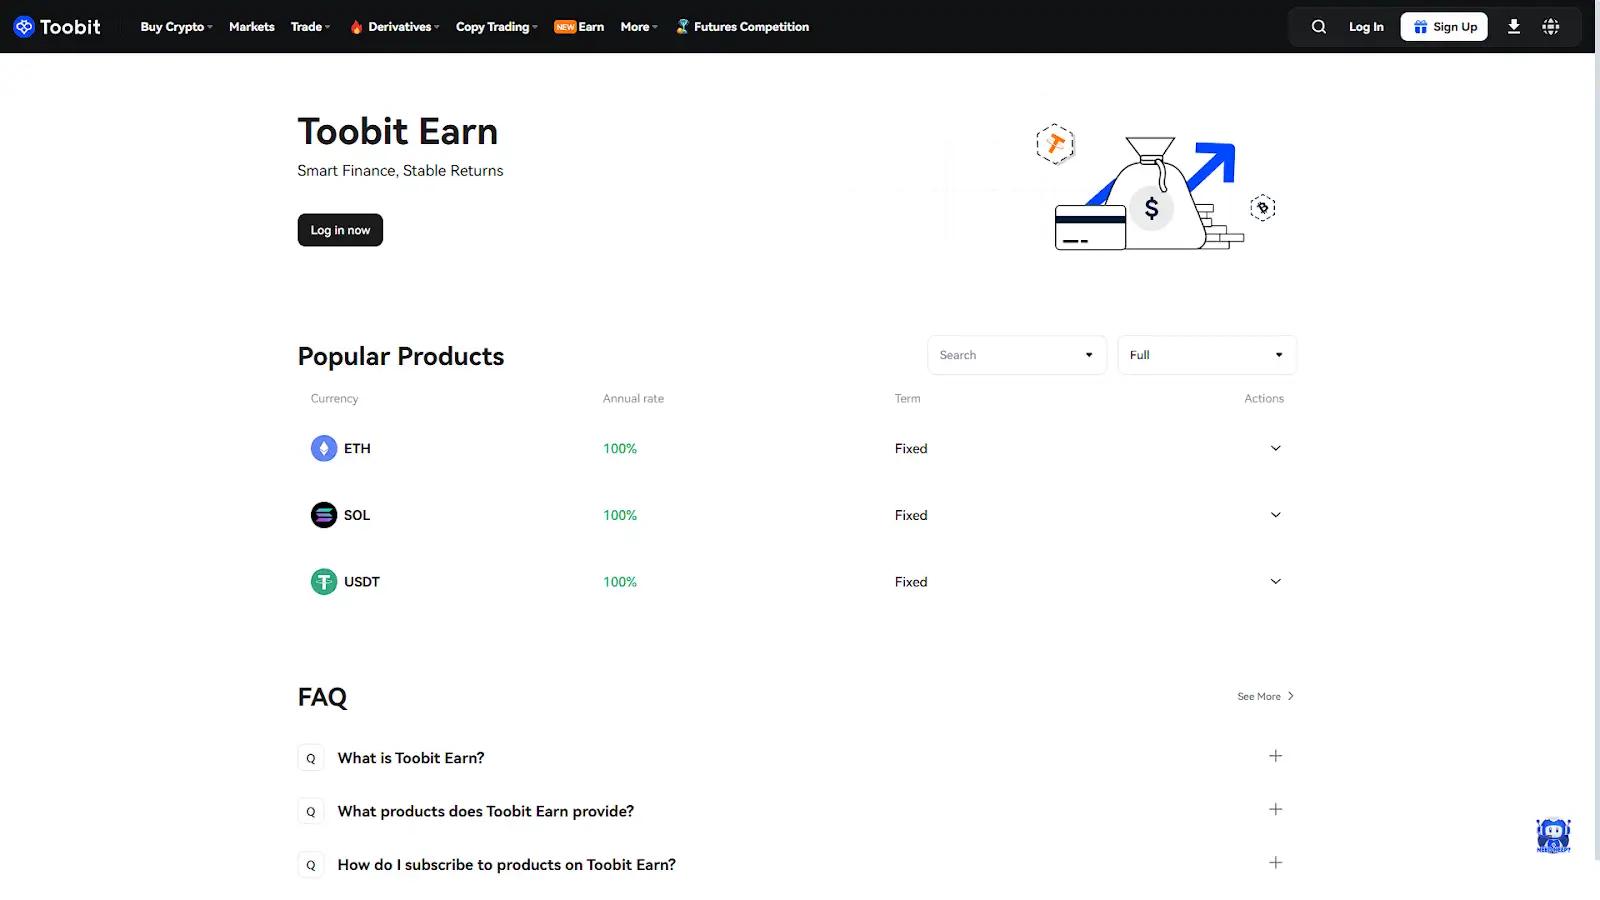Screen dimensions: 1600x900
Task: Open the language globe icon
Action: 1550,27
